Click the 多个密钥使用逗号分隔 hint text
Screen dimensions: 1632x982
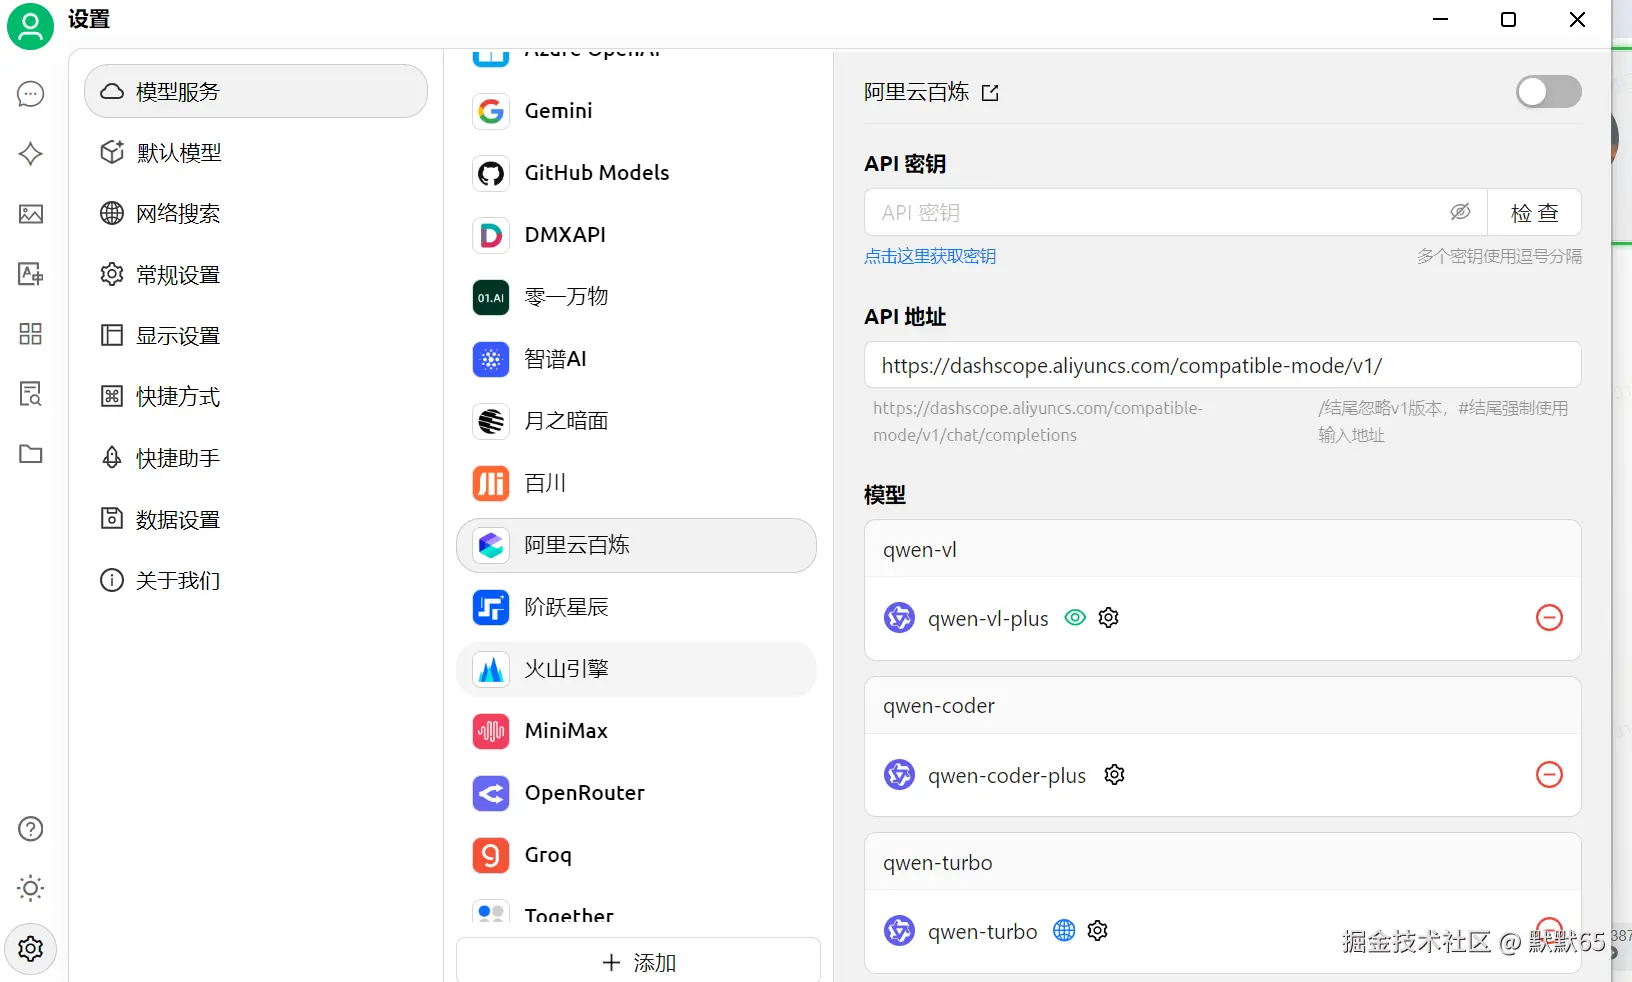click(1499, 256)
